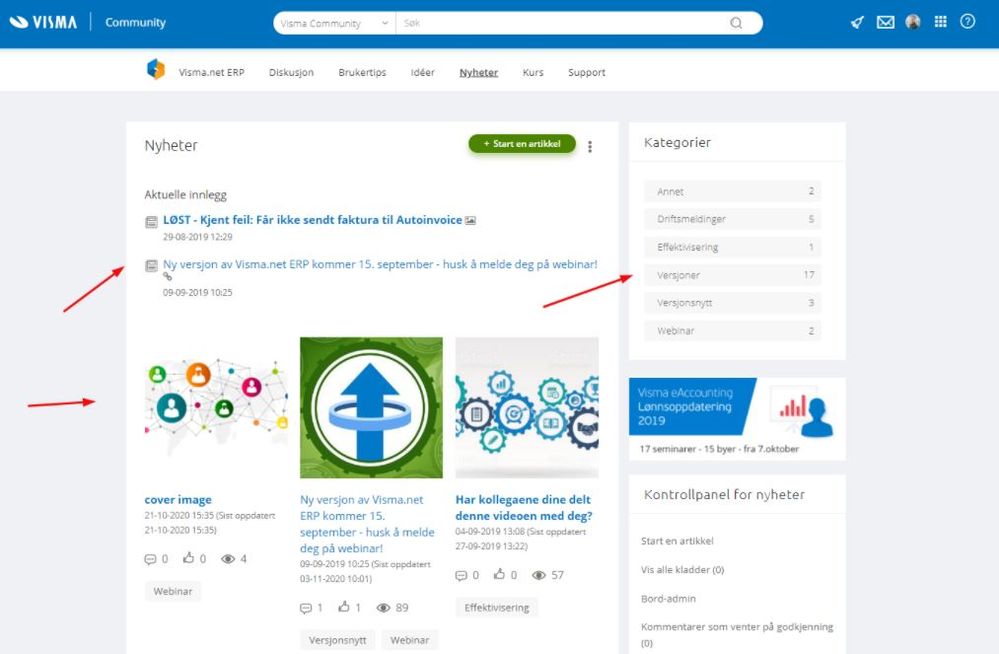Click Webinar tag next to Versjonsnytt
This screenshot has height=654, width=999.
(x=410, y=640)
